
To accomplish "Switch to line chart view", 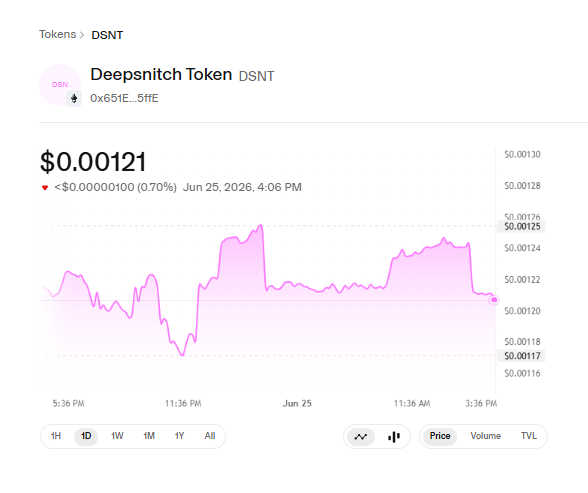I will (x=361, y=437).
